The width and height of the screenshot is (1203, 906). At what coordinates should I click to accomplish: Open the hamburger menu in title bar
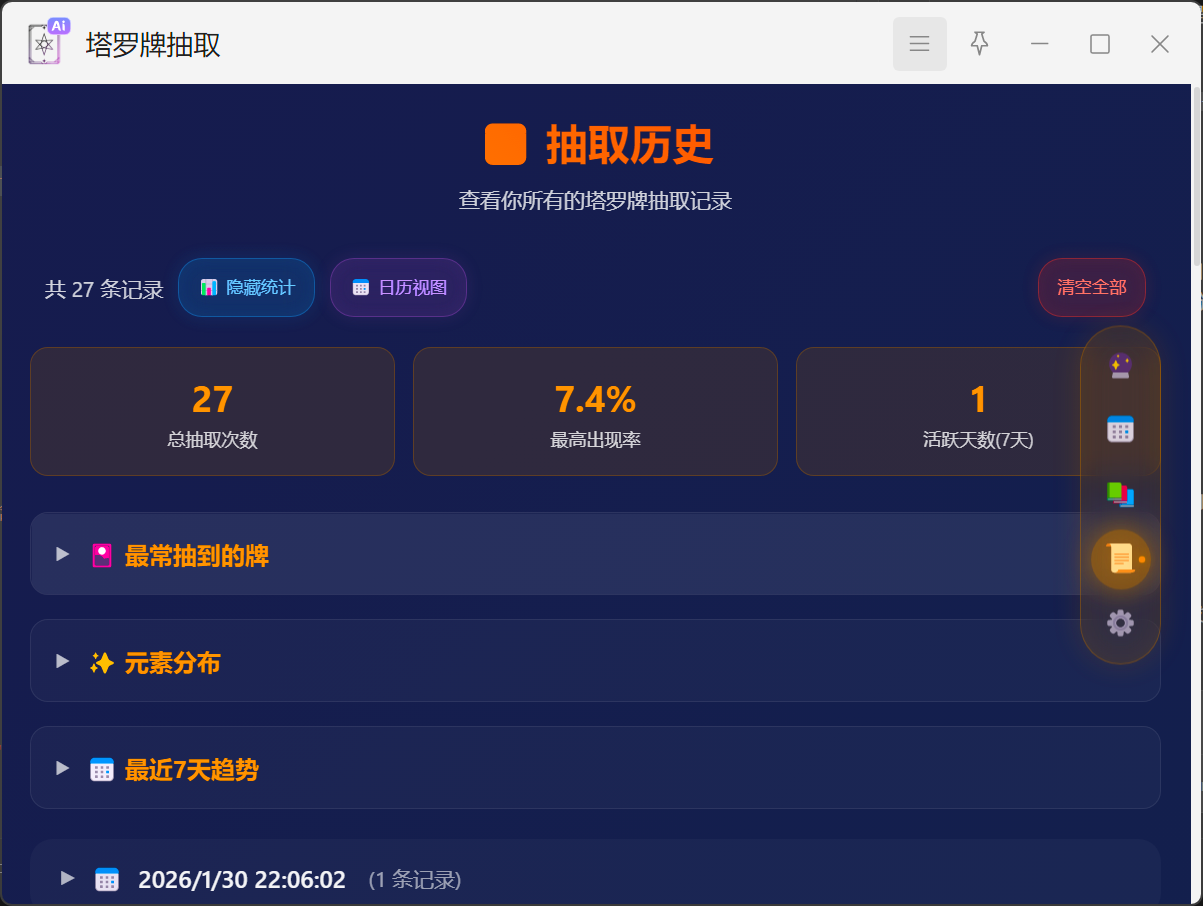(x=919, y=44)
